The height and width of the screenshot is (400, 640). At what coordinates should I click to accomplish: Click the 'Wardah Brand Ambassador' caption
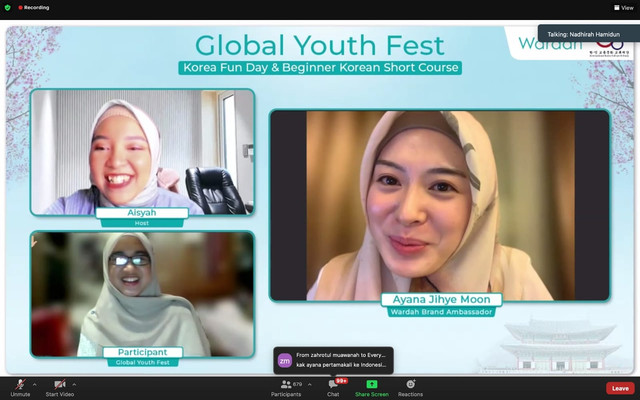tap(441, 312)
